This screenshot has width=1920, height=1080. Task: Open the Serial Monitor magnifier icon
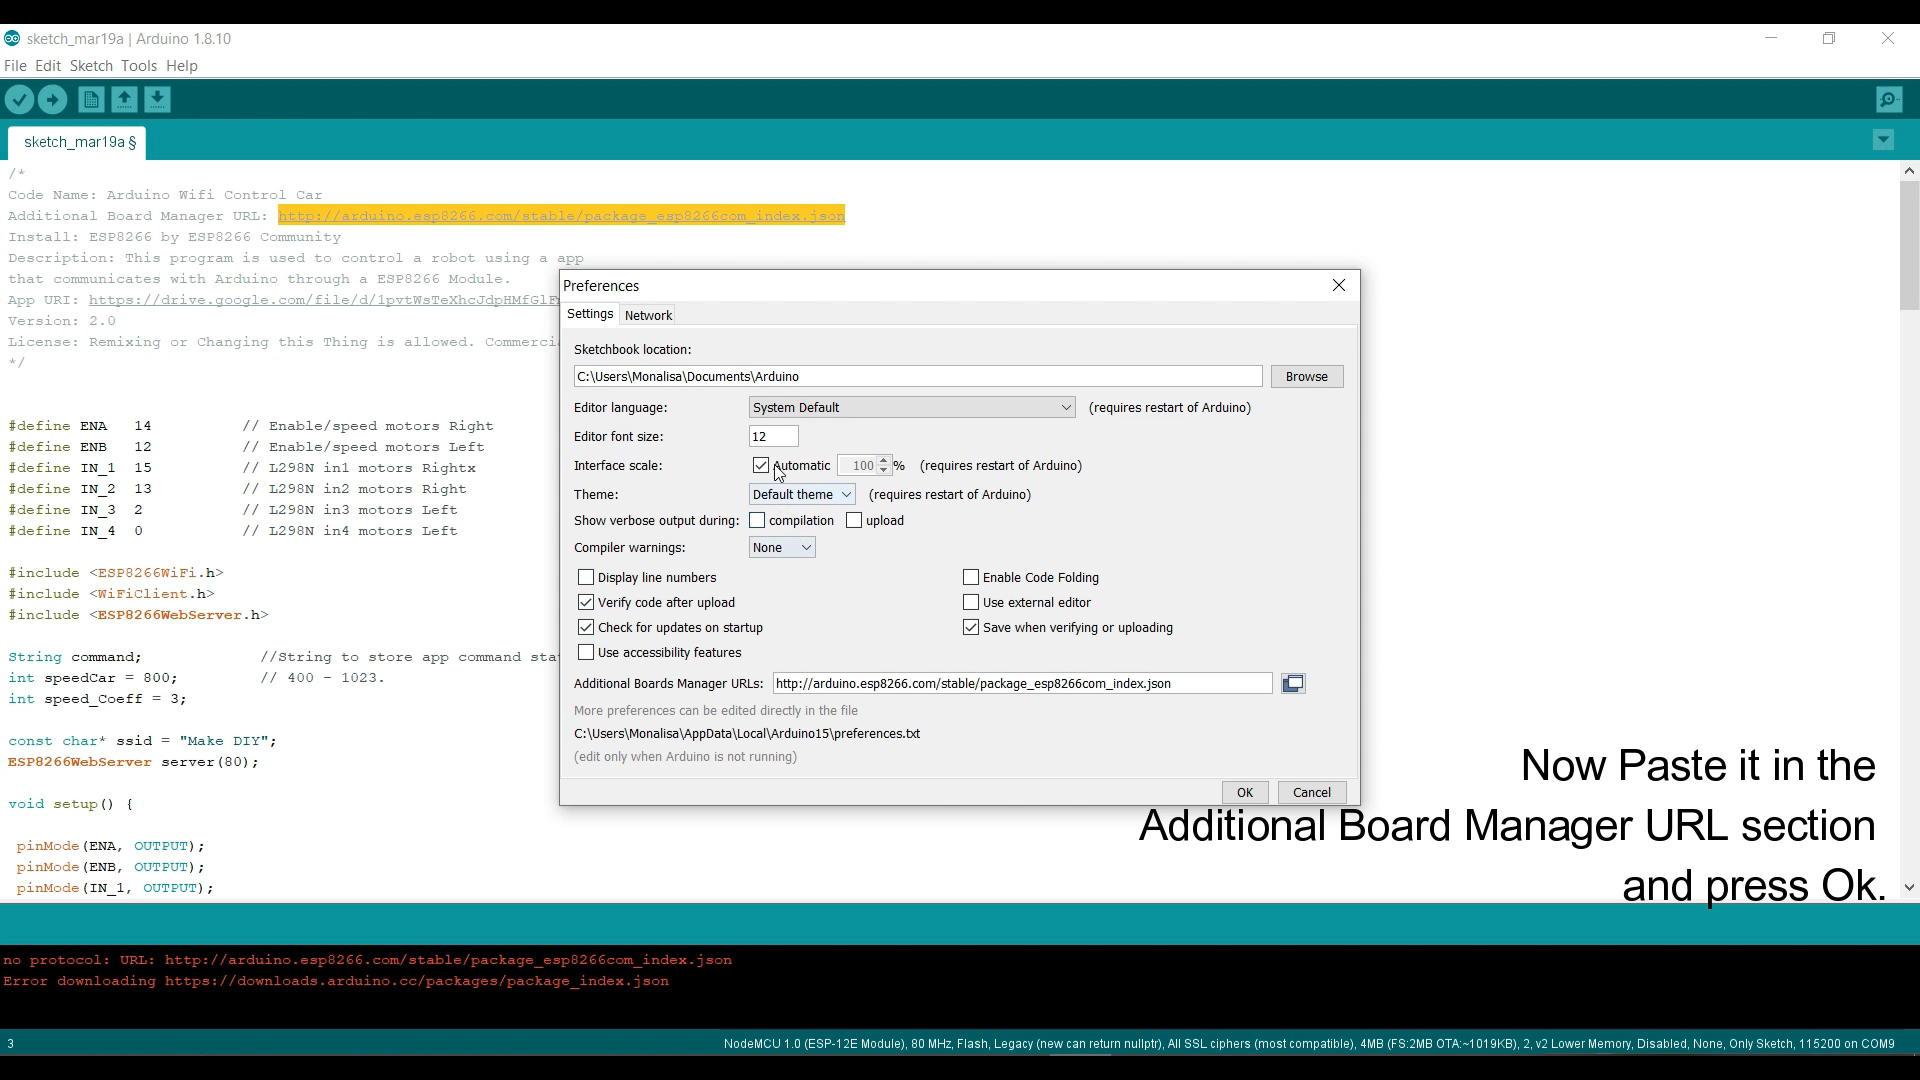(1888, 100)
